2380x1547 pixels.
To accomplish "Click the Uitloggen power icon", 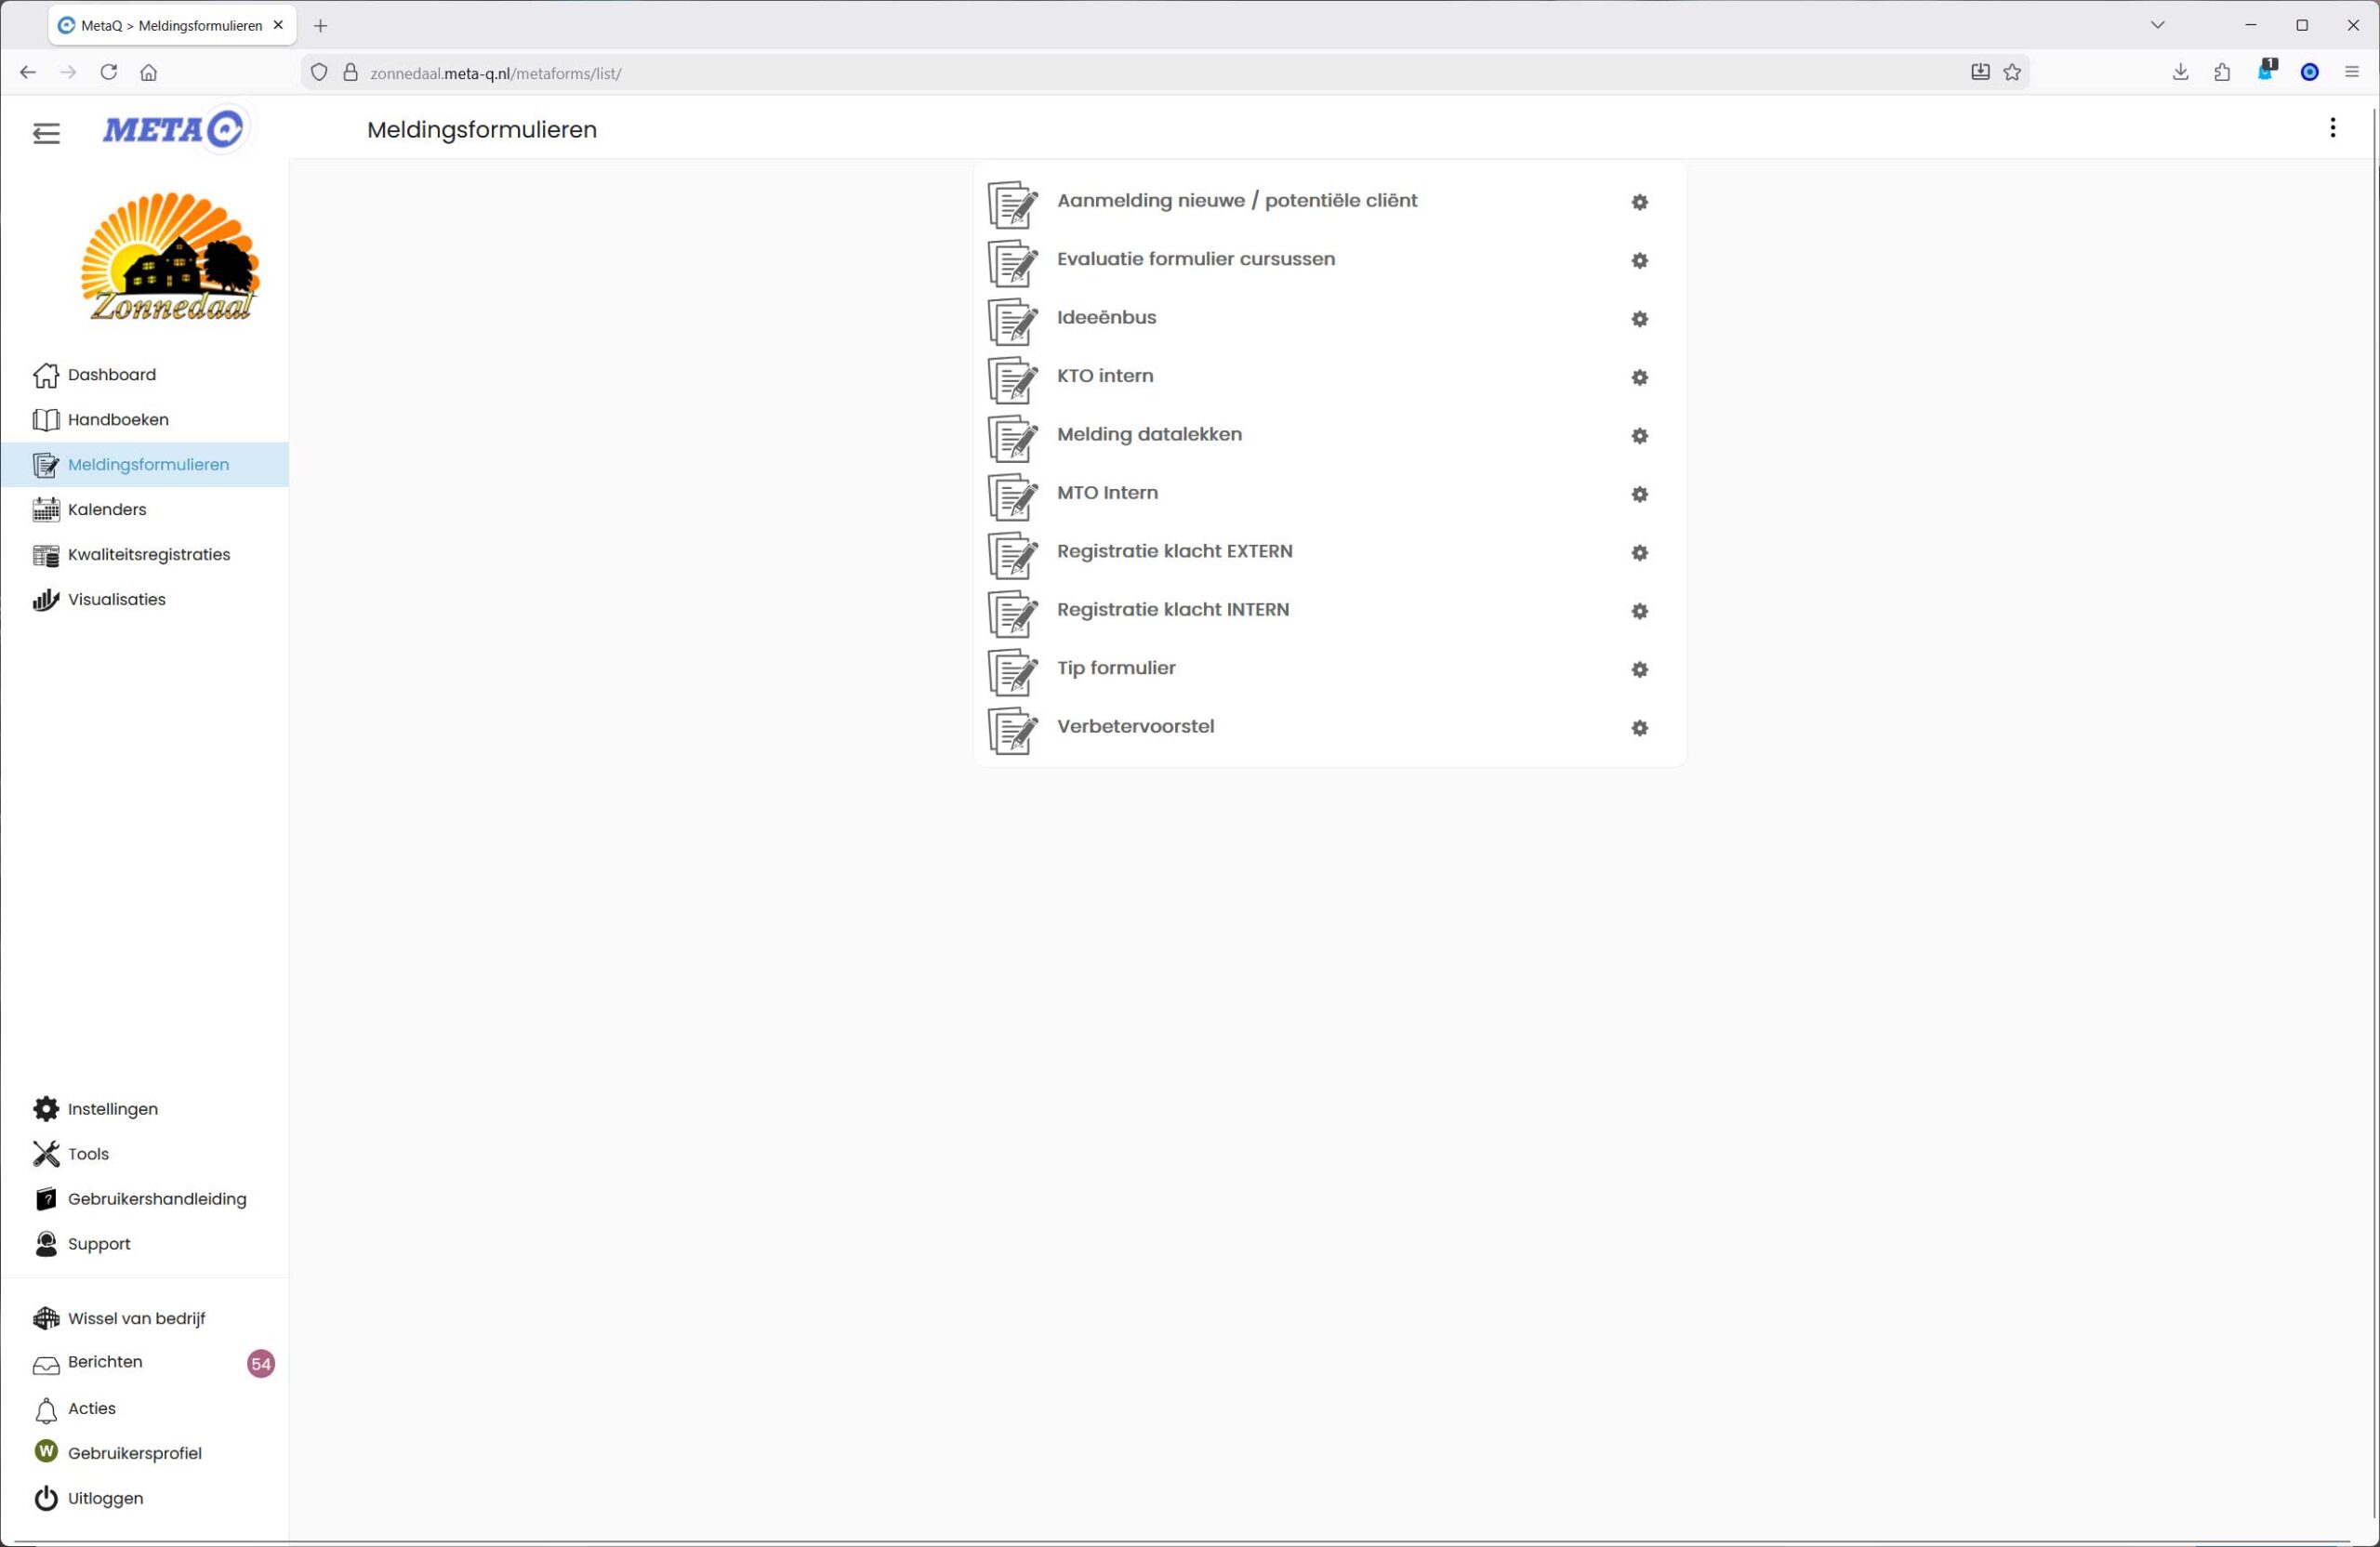I will (46, 1498).
